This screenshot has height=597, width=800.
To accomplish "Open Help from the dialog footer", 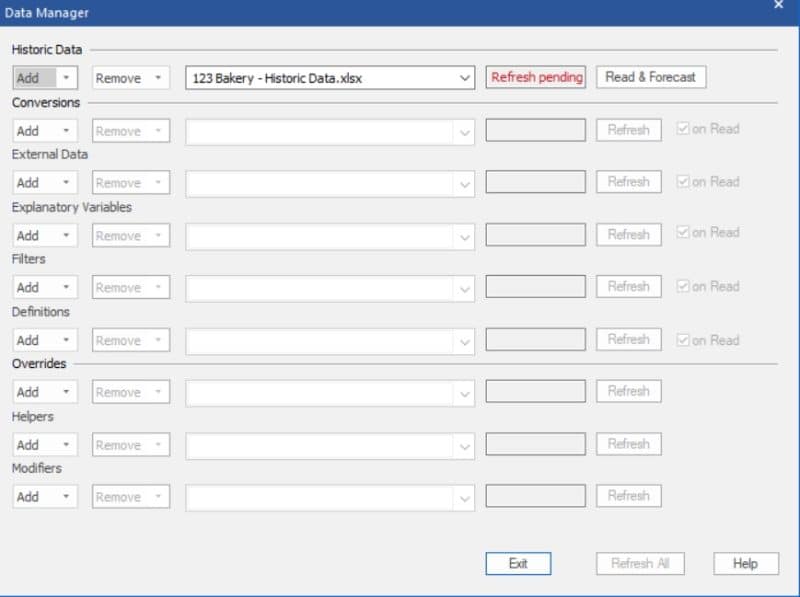I will [745, 563].
